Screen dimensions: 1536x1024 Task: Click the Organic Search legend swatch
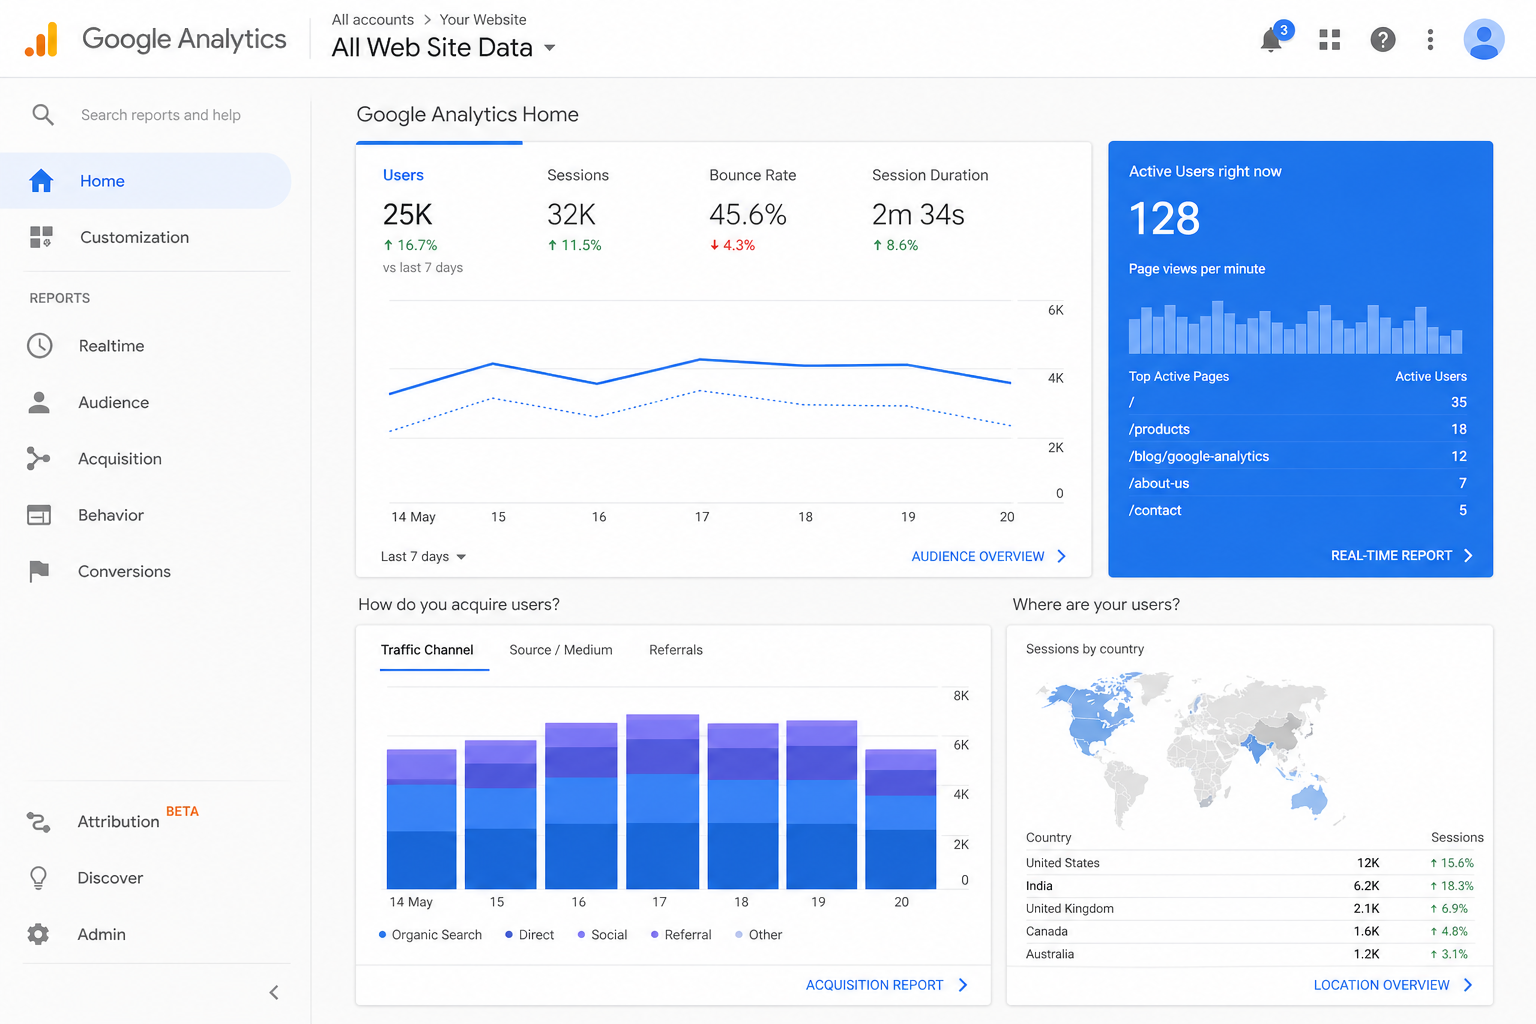(382, 935)
